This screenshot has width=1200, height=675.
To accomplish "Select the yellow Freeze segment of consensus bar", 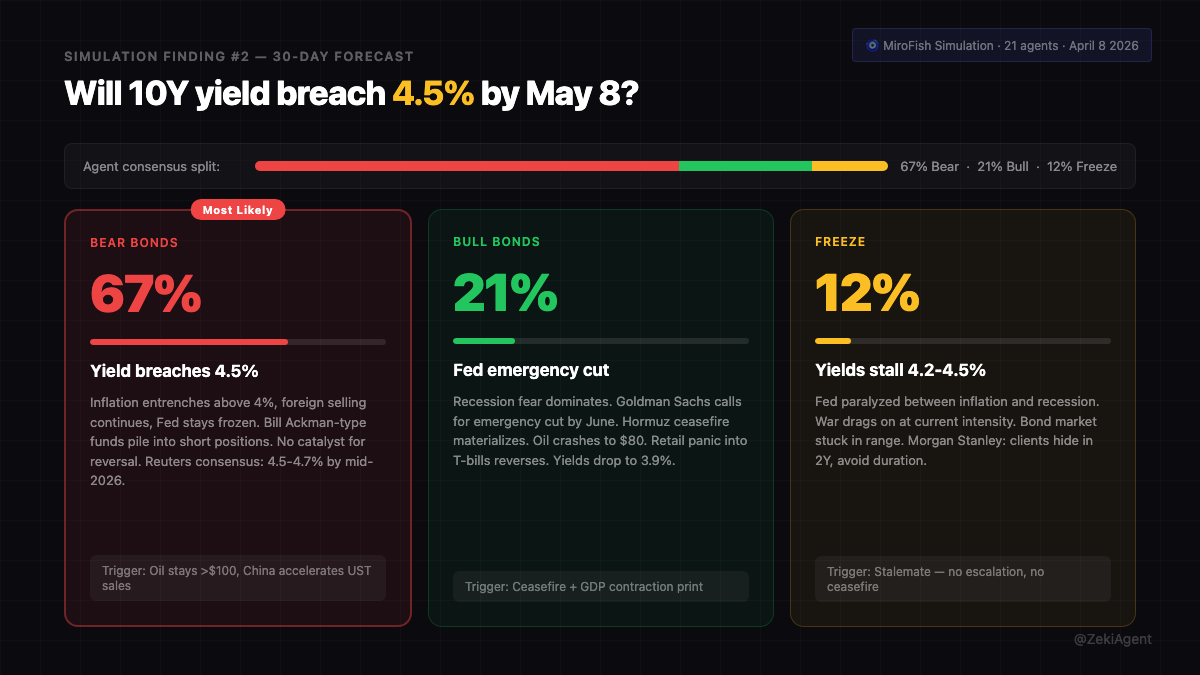I will pyautogui.click(x=849, y=166).
